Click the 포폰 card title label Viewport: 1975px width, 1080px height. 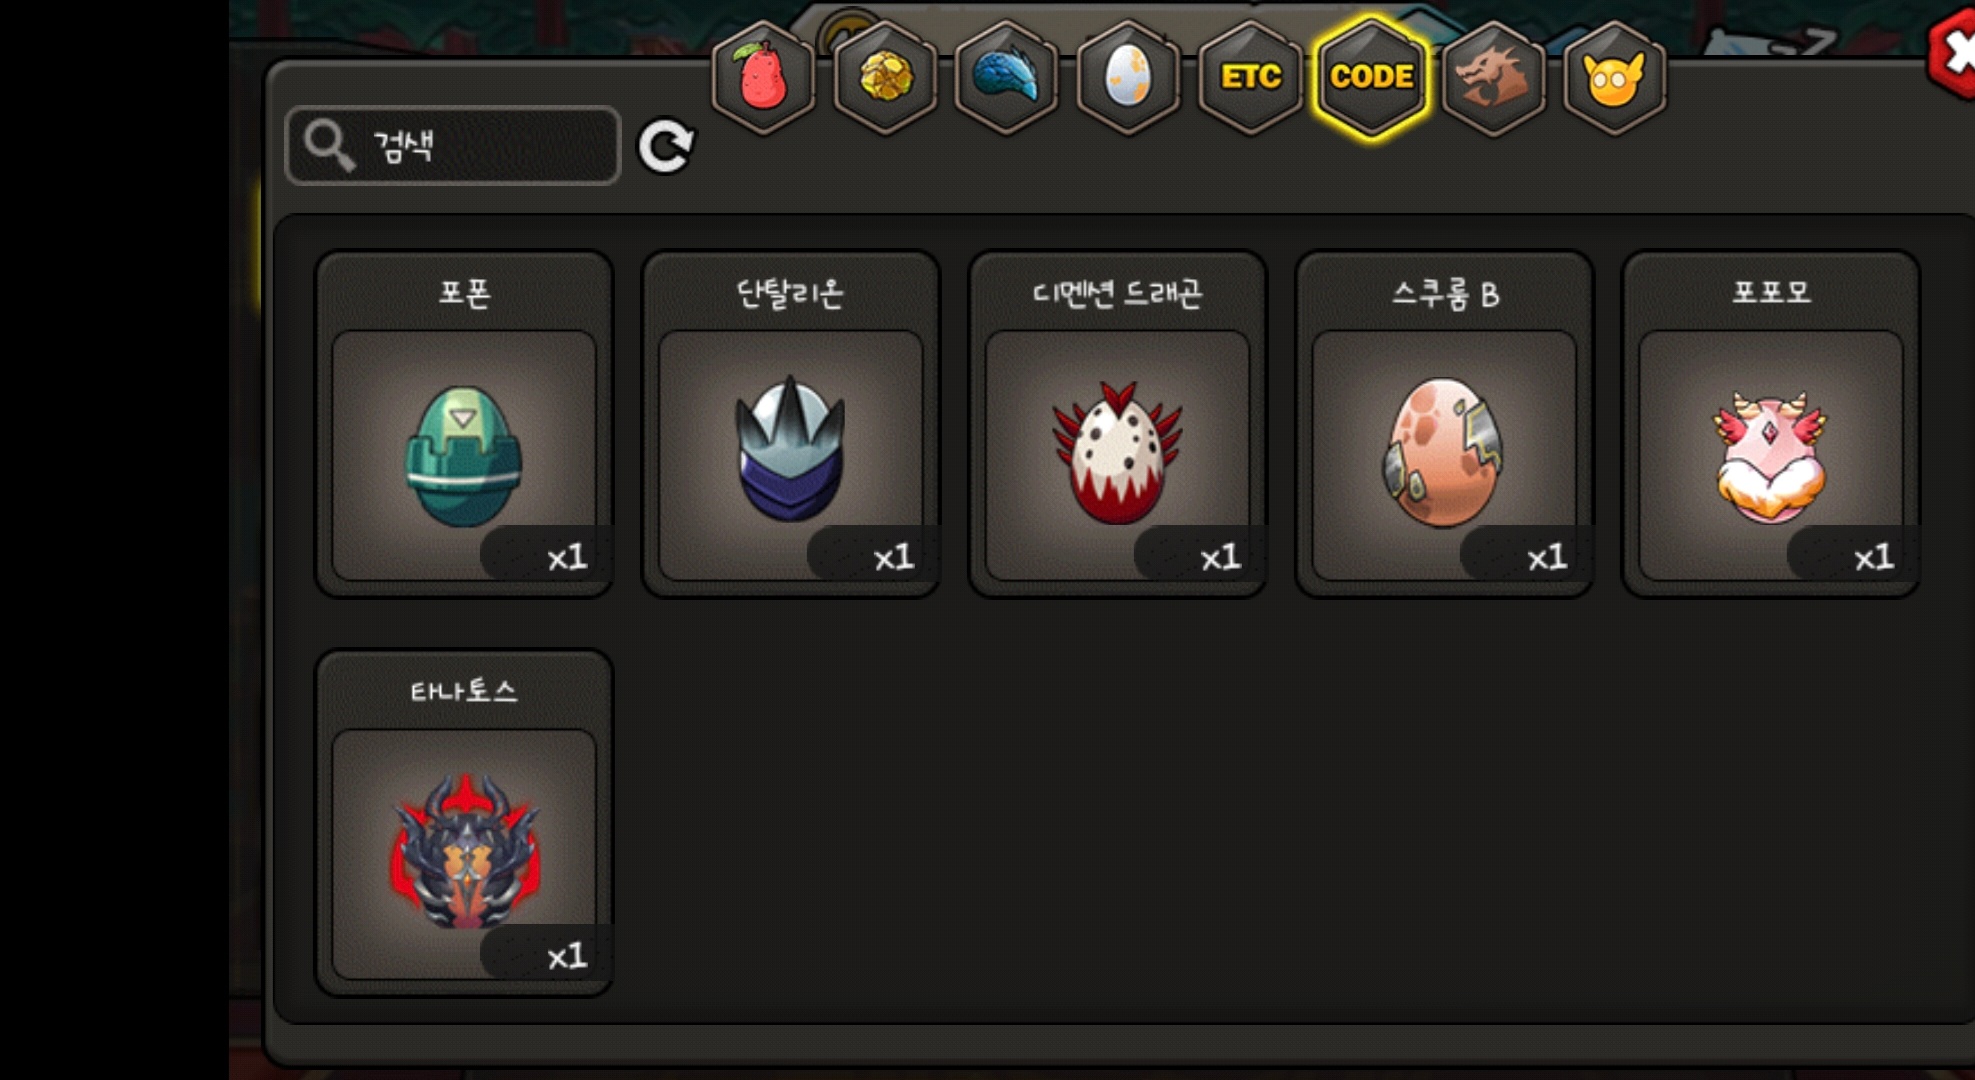click(x=464, y=293)
